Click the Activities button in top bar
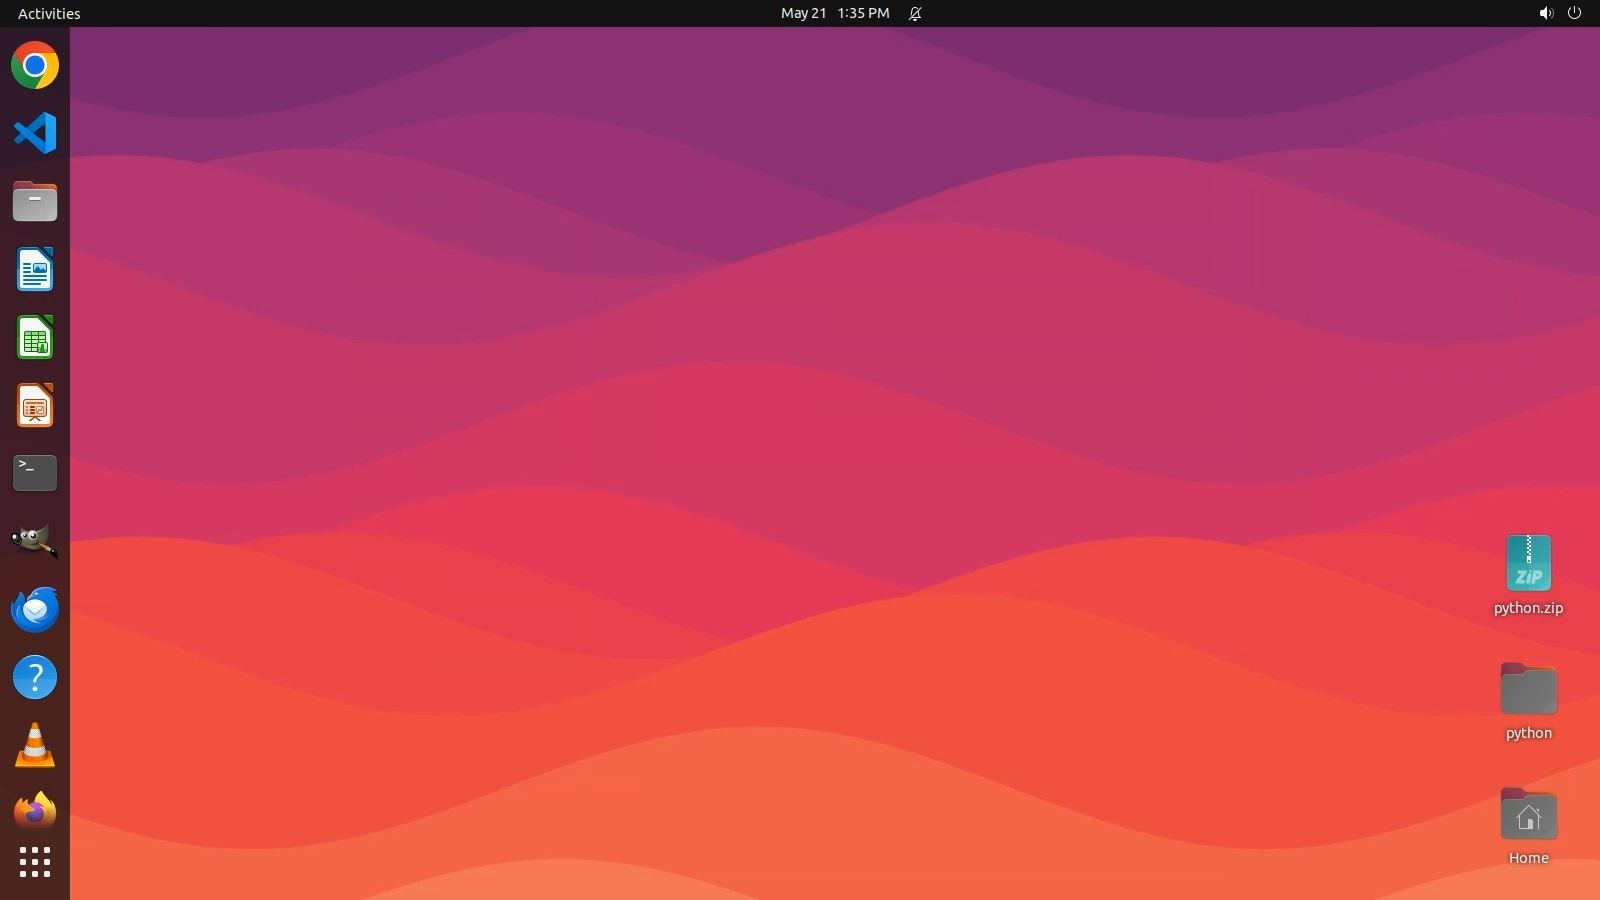Viewport: 1600px width, 900px height. [49, 13]
